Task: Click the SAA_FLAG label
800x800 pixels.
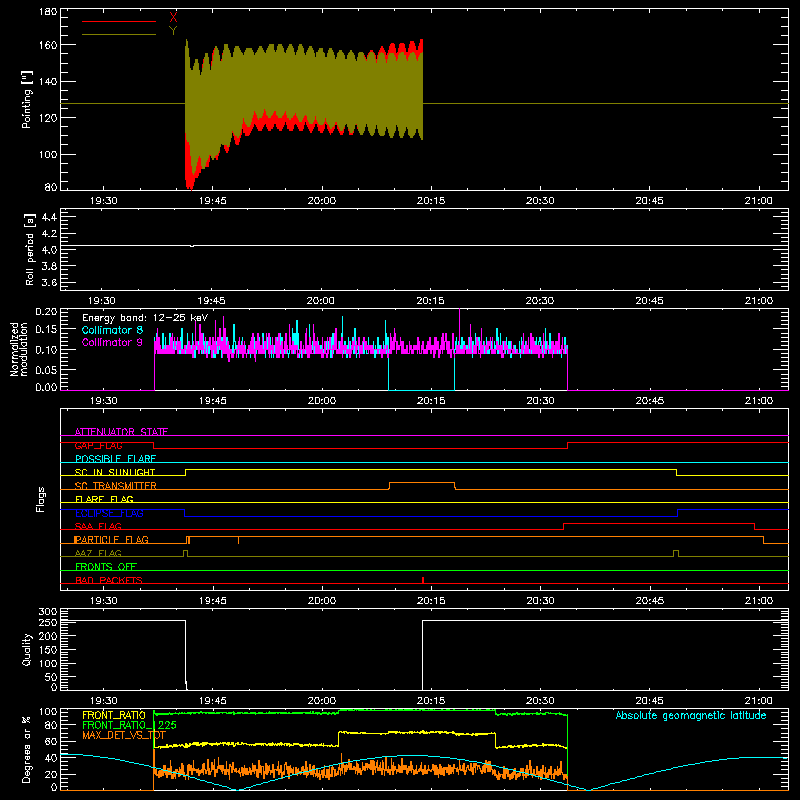Action: [x=98, y=527]
